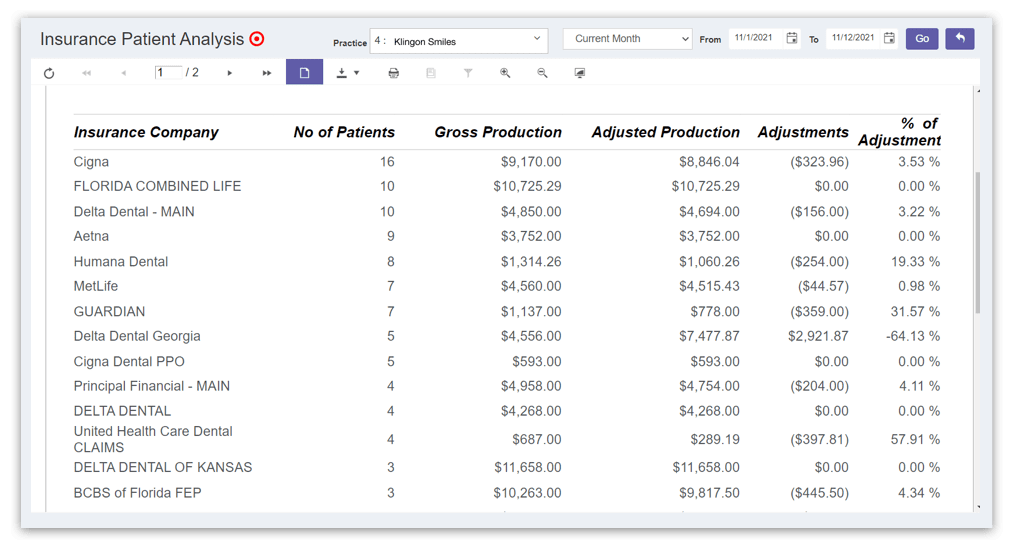Viewport: 1015px width, 552px height.
Task: Click the Go button
Action: [922, 39]
